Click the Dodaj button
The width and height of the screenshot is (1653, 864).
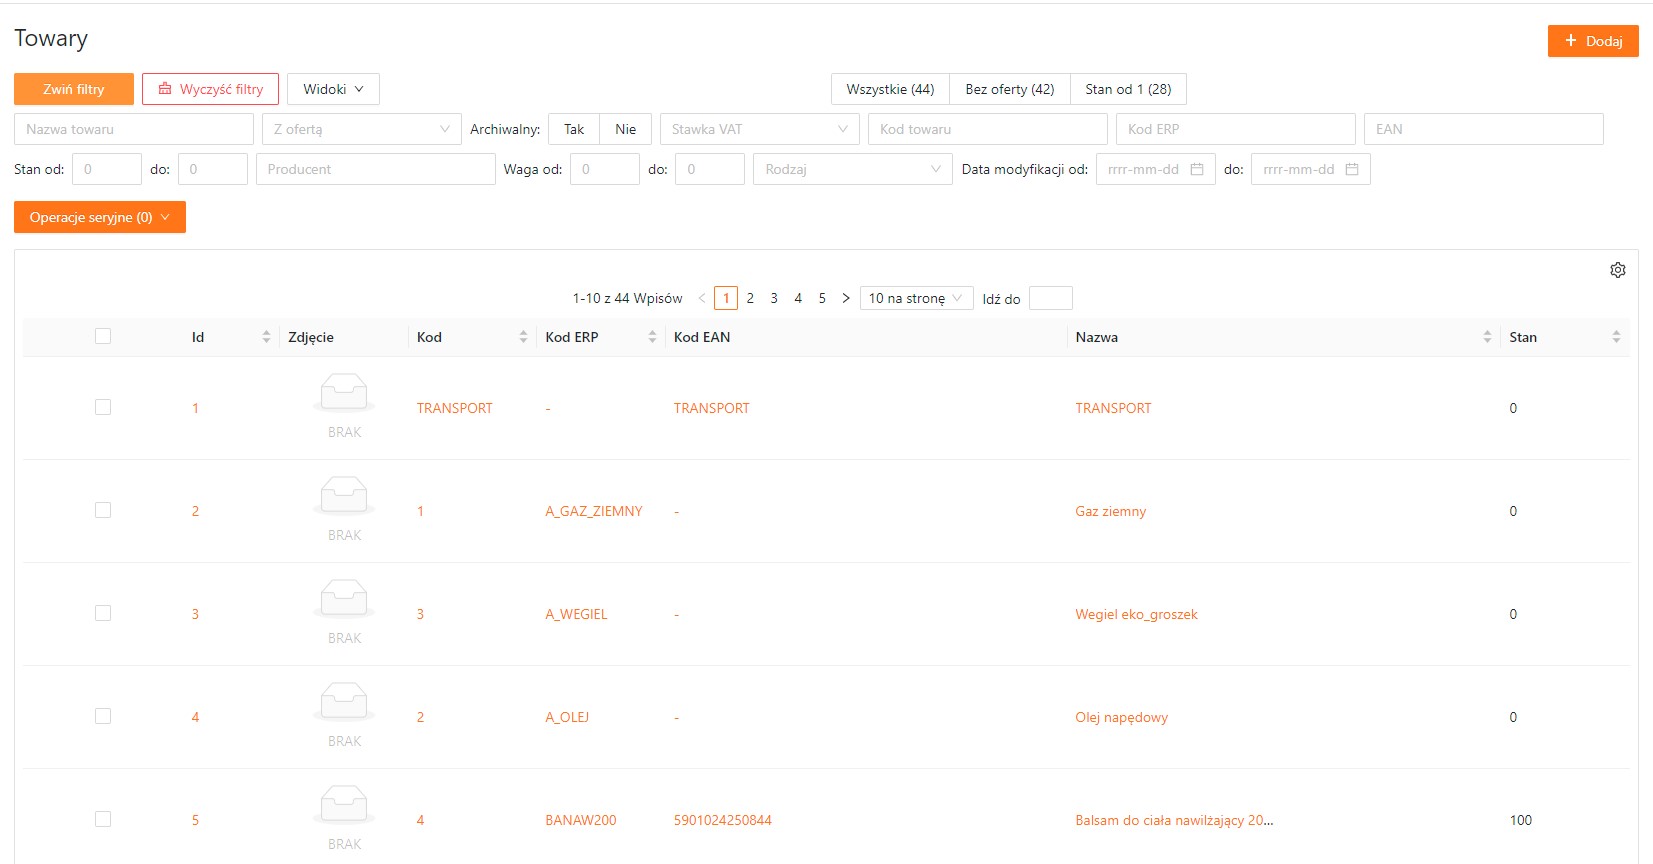[x=1592, y=41]
